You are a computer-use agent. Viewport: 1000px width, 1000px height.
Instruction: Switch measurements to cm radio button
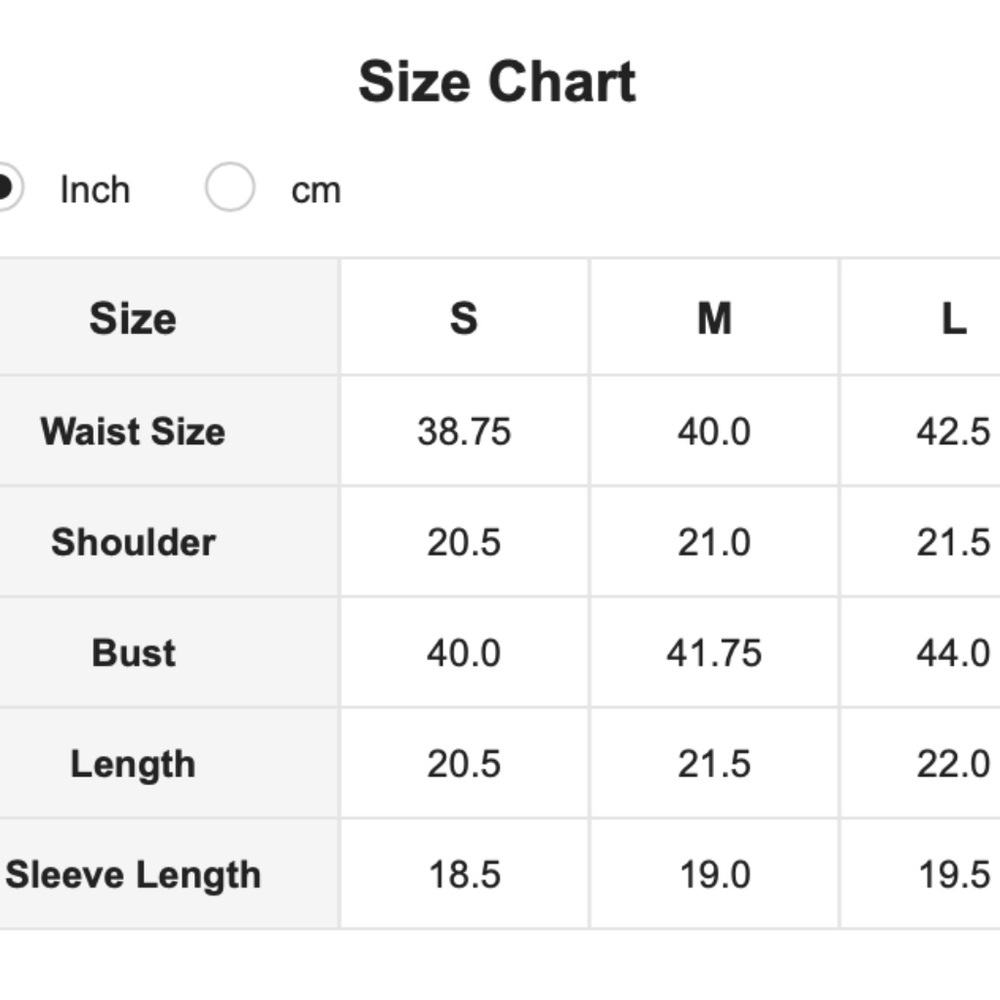pos(230,188)
